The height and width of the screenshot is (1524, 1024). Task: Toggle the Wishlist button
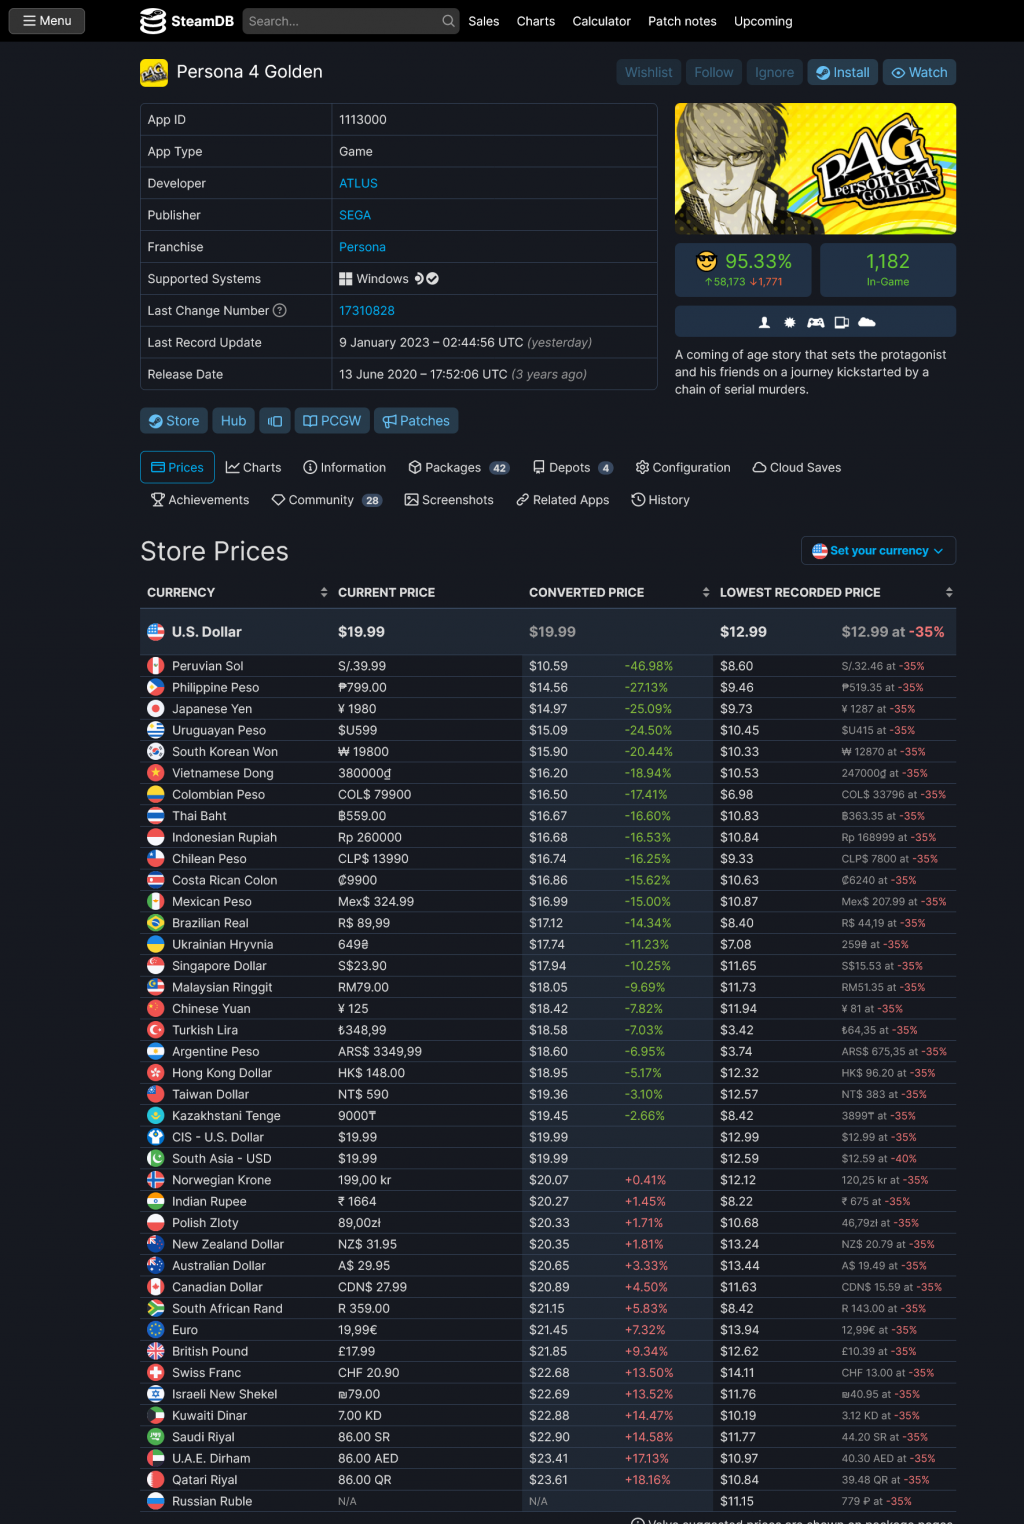click(x=649, y=72)
